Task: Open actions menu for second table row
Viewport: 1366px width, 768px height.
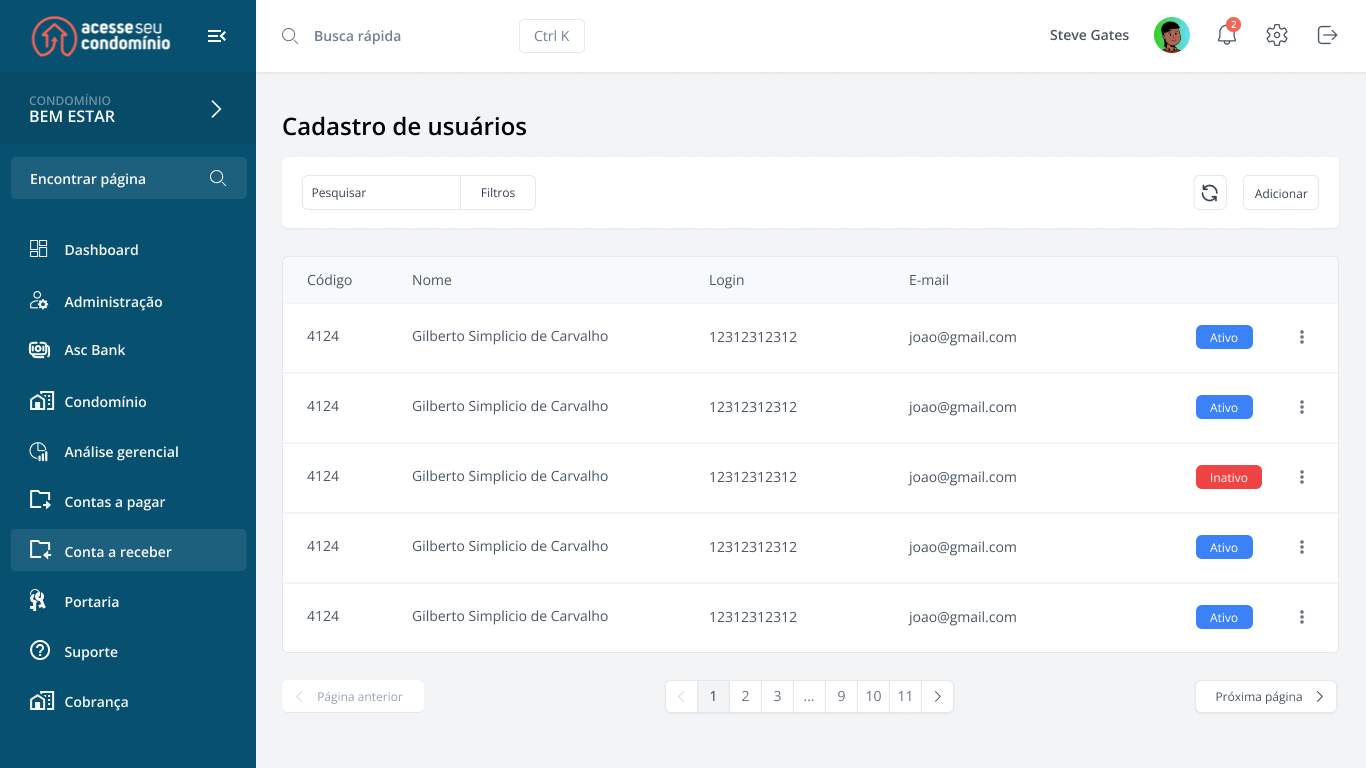Action: [x=1302, y=407]
